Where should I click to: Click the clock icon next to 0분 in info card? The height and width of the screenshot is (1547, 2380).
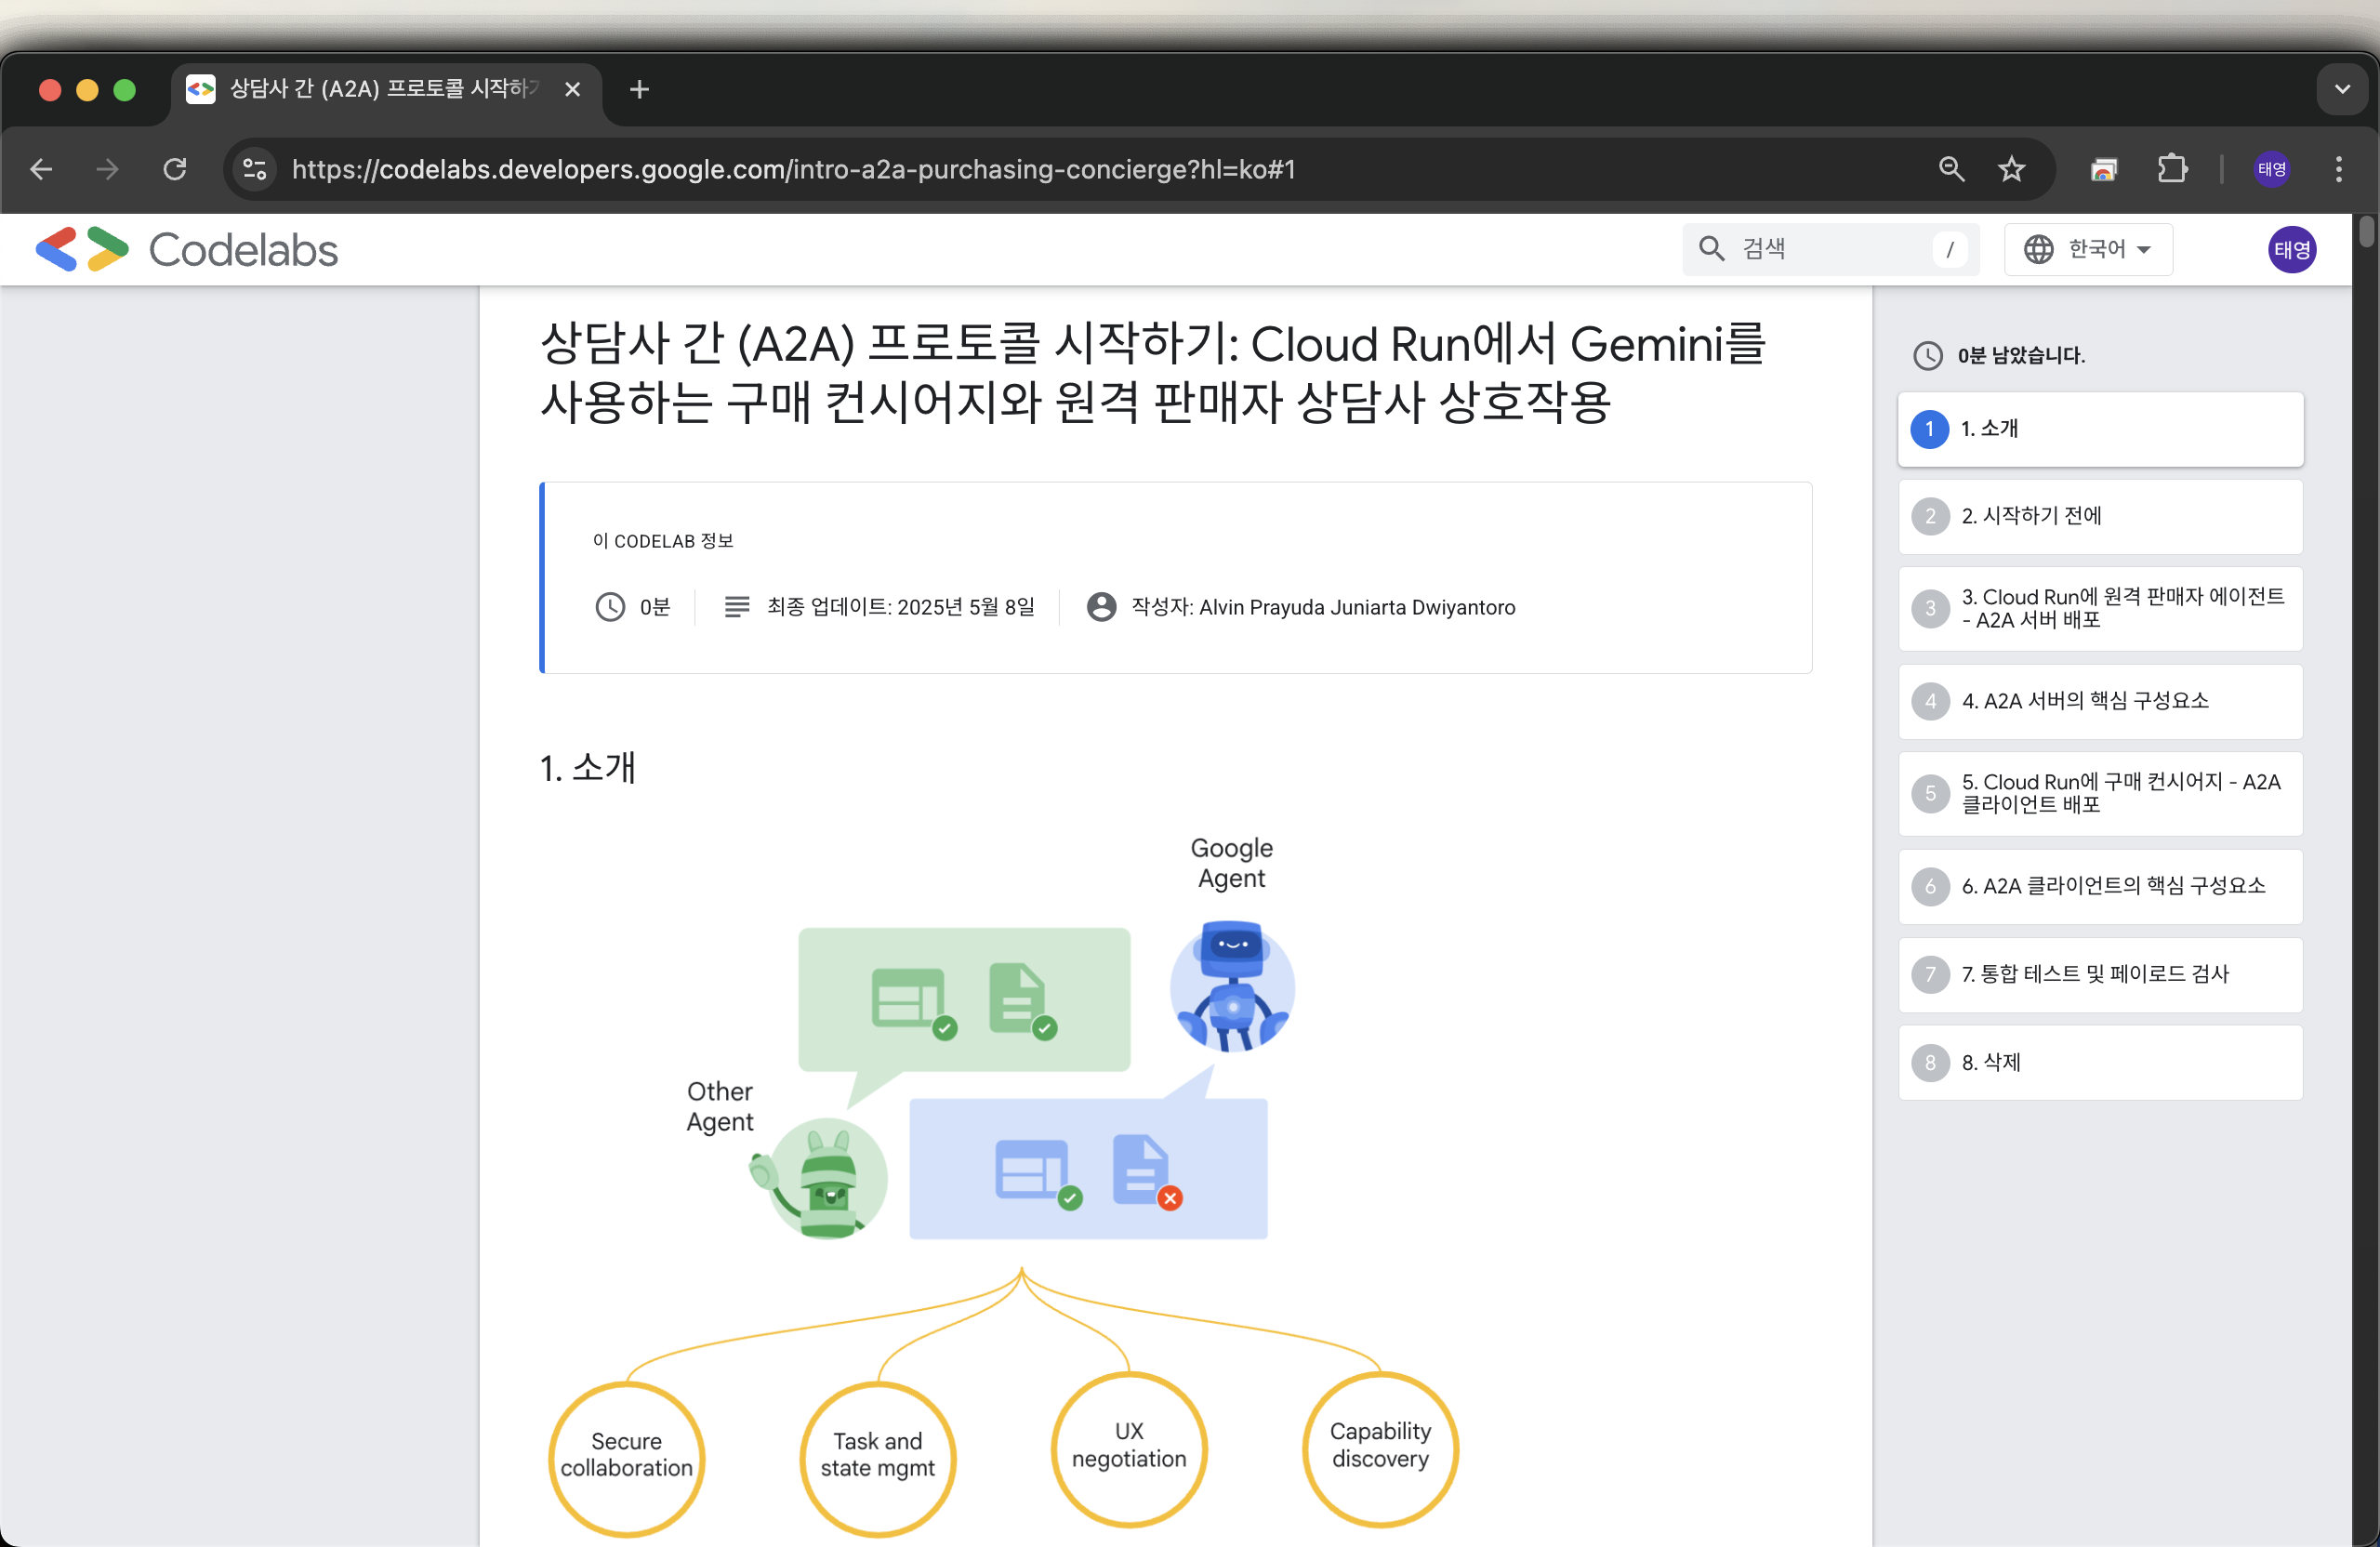[610, 607]
